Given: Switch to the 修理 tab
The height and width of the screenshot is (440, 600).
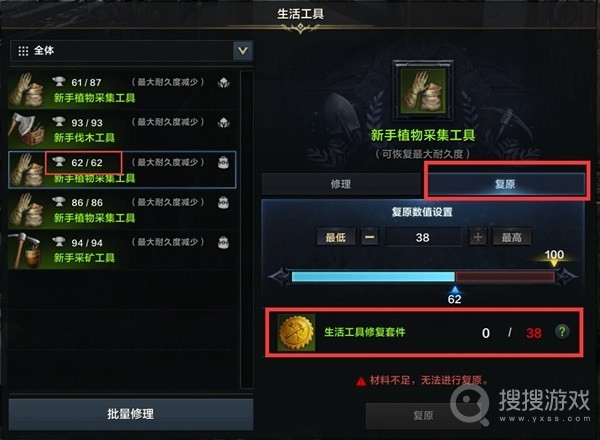Looking at the screenshot, I should pos(341,184).
